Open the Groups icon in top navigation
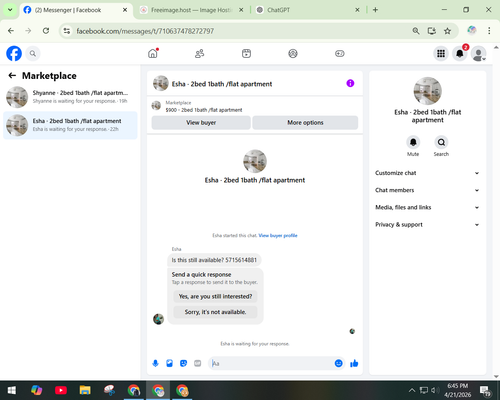Viewport: 500px width, 400px height. point(293,53)
